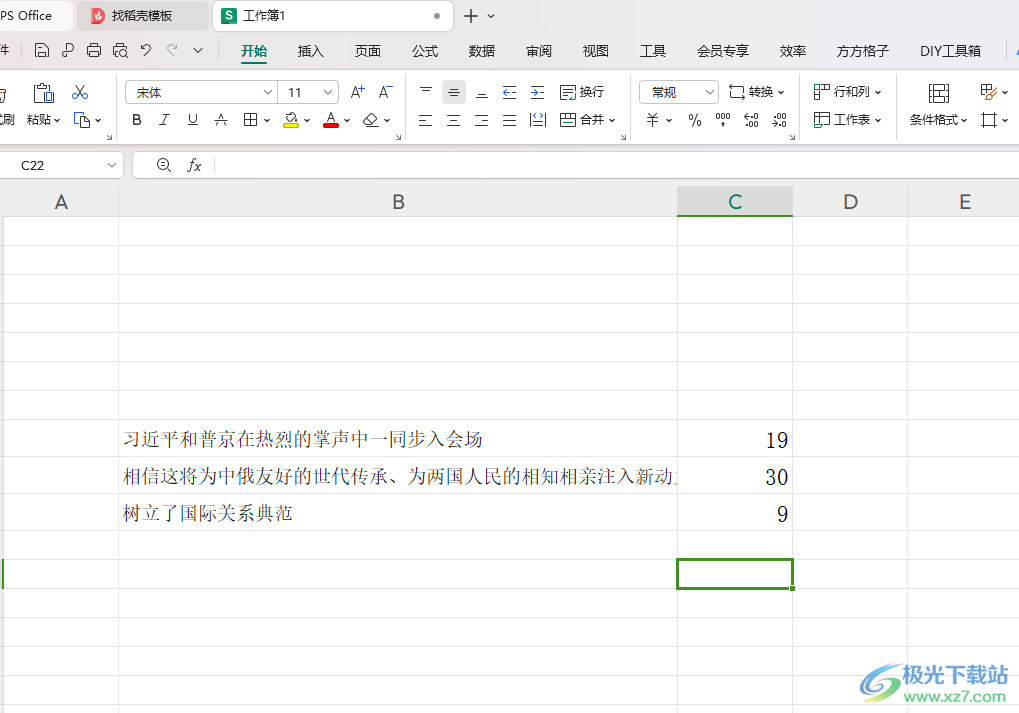This screenshot has width=1019, height=713.
Task: Click the Save icon in quick access
Action: (42, 51)
